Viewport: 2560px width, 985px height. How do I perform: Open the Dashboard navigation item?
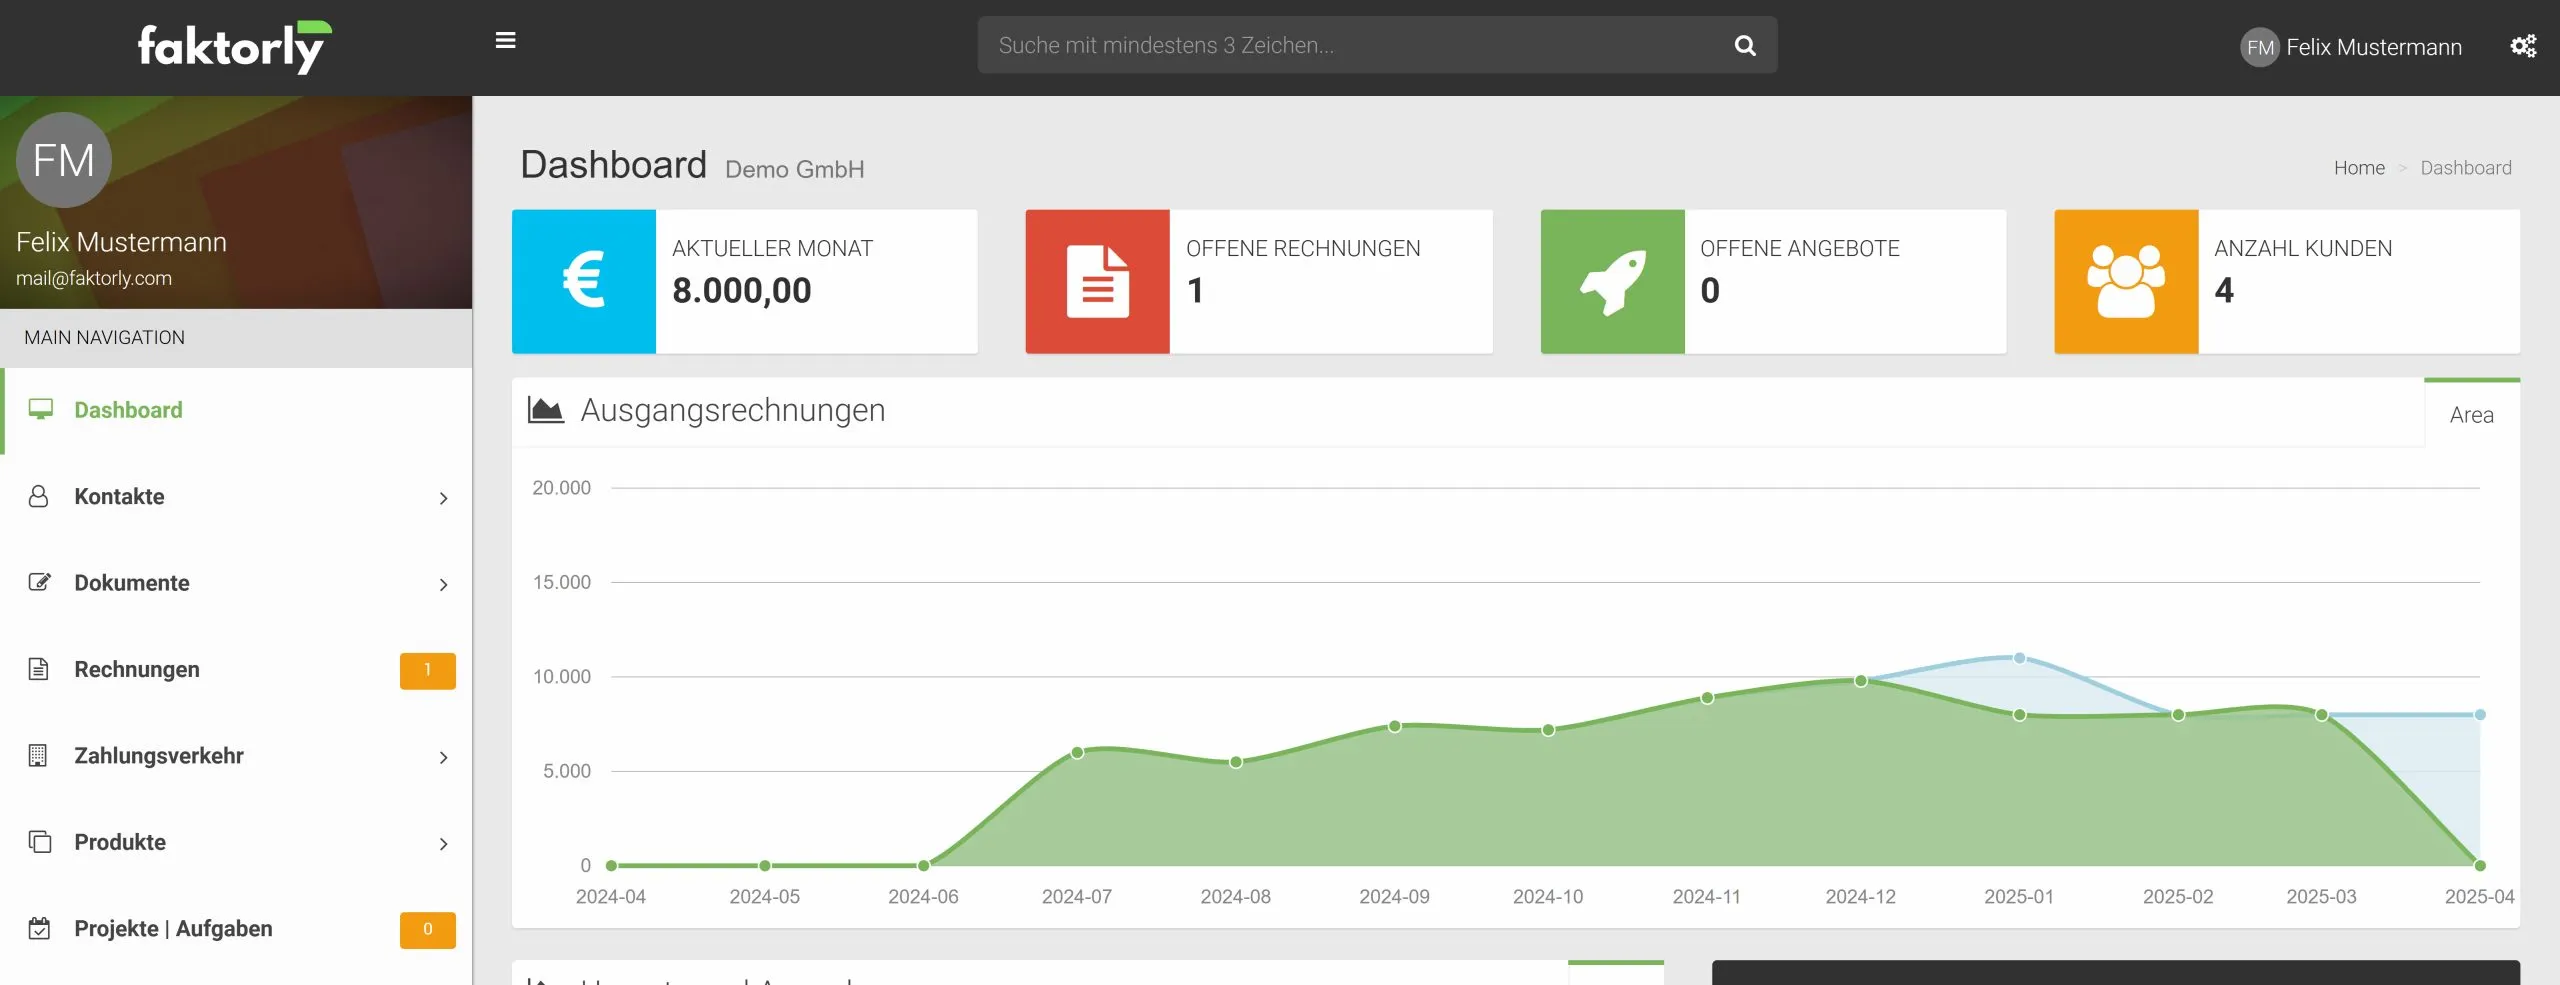pos(236,411)
